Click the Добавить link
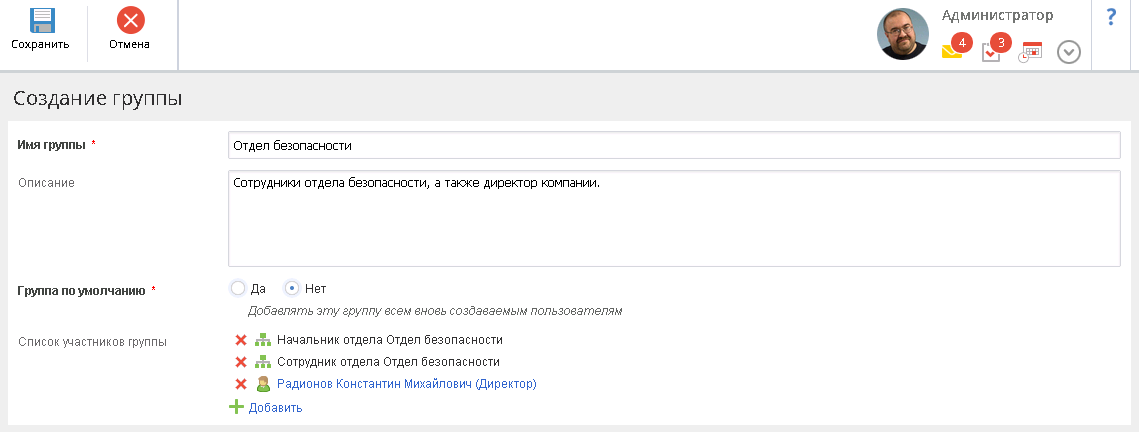Screen dimensions: 1139x432 coord(275,408)
